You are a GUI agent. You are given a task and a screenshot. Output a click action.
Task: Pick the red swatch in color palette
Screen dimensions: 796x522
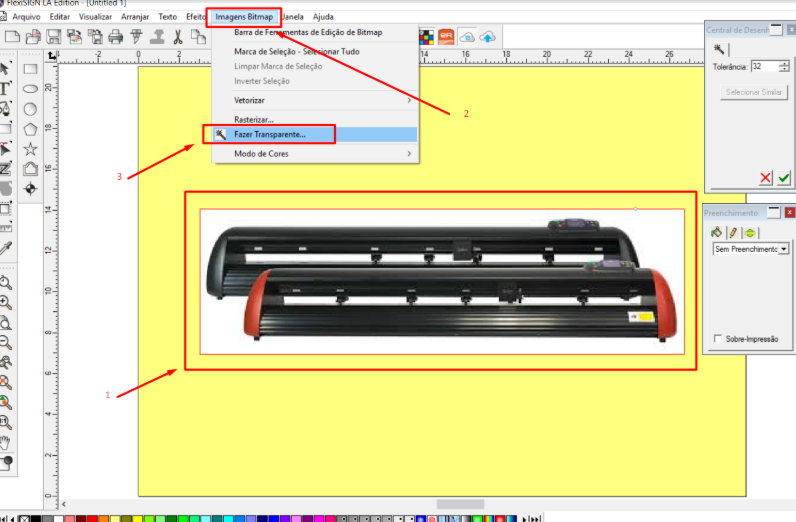tap(92, 519)
